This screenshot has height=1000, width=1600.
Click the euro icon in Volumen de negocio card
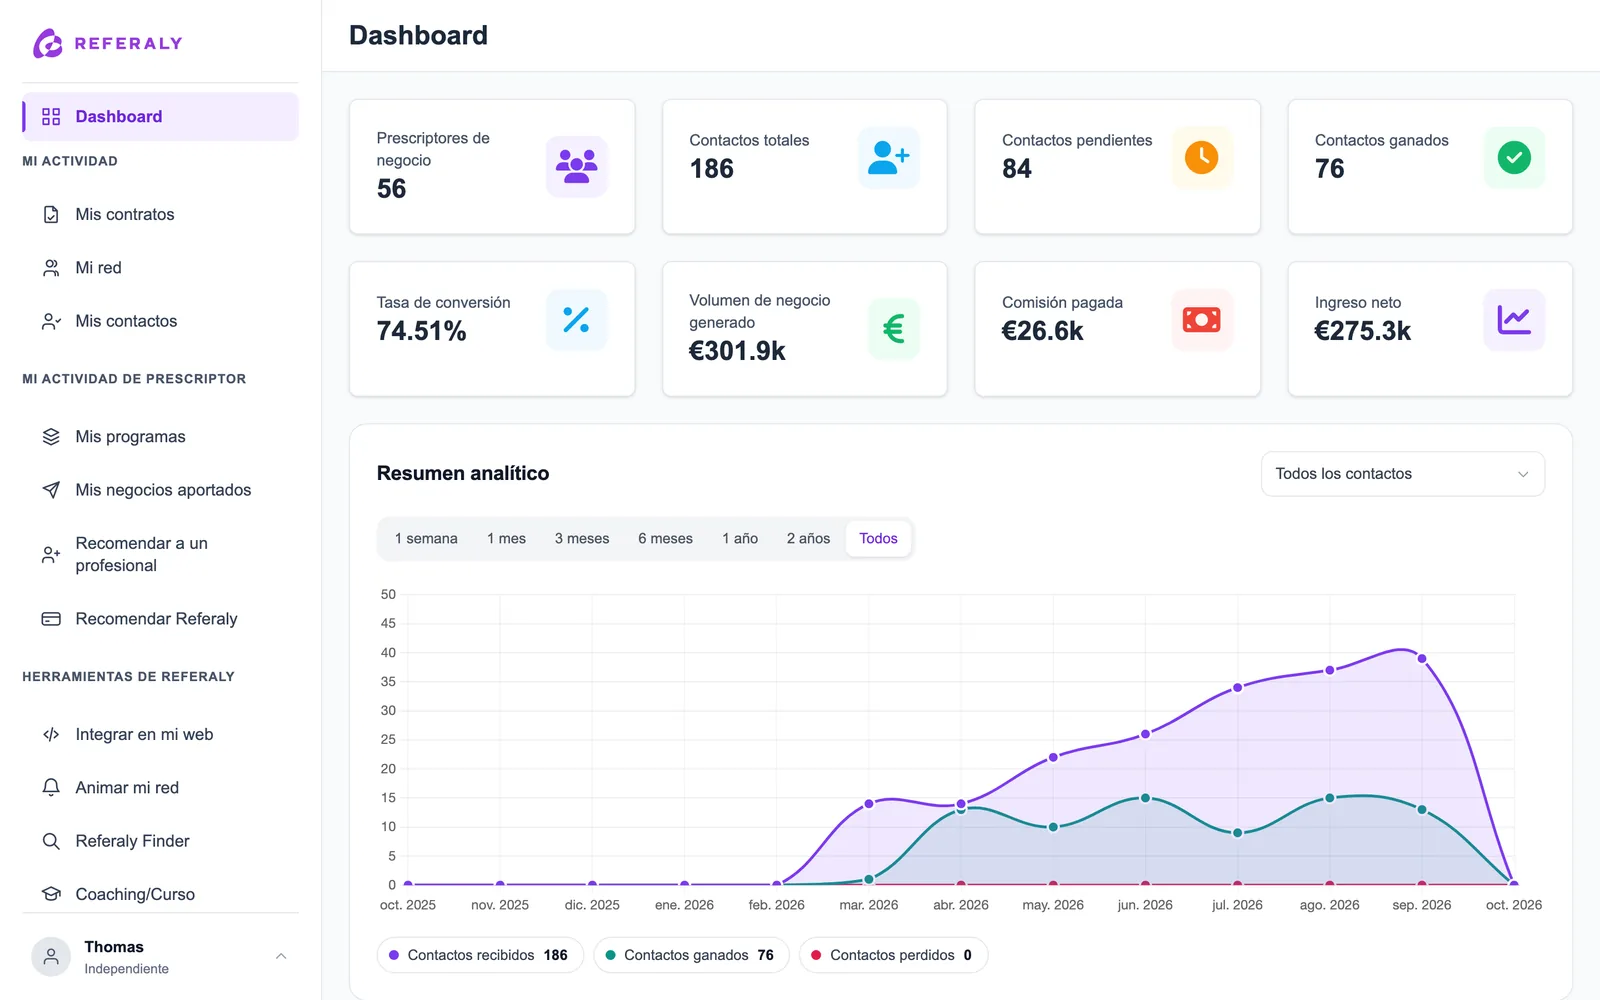pos(894,328)
